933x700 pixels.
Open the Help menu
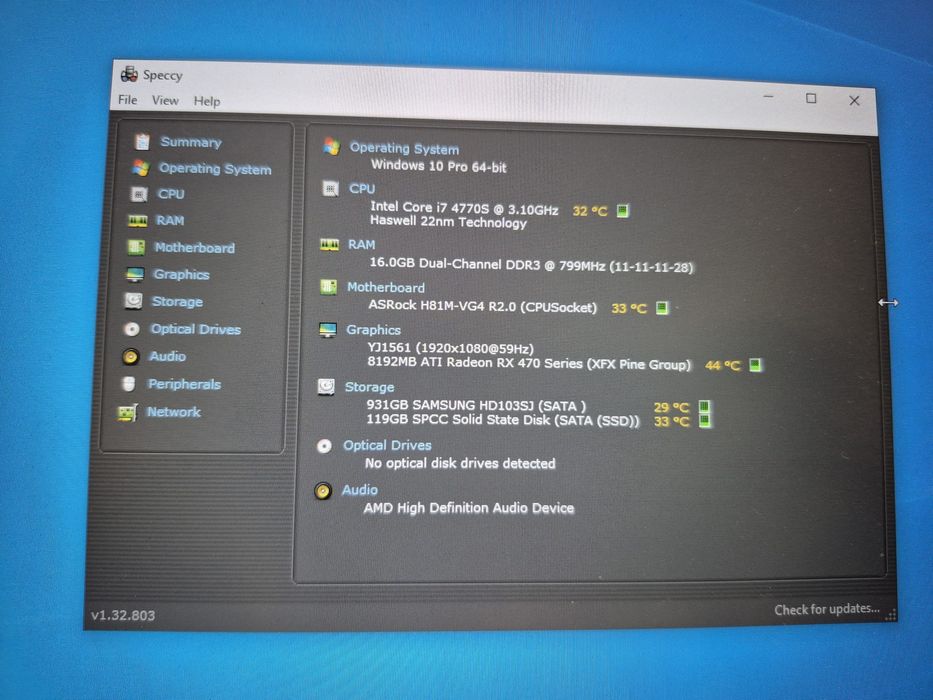coord(206,101)
